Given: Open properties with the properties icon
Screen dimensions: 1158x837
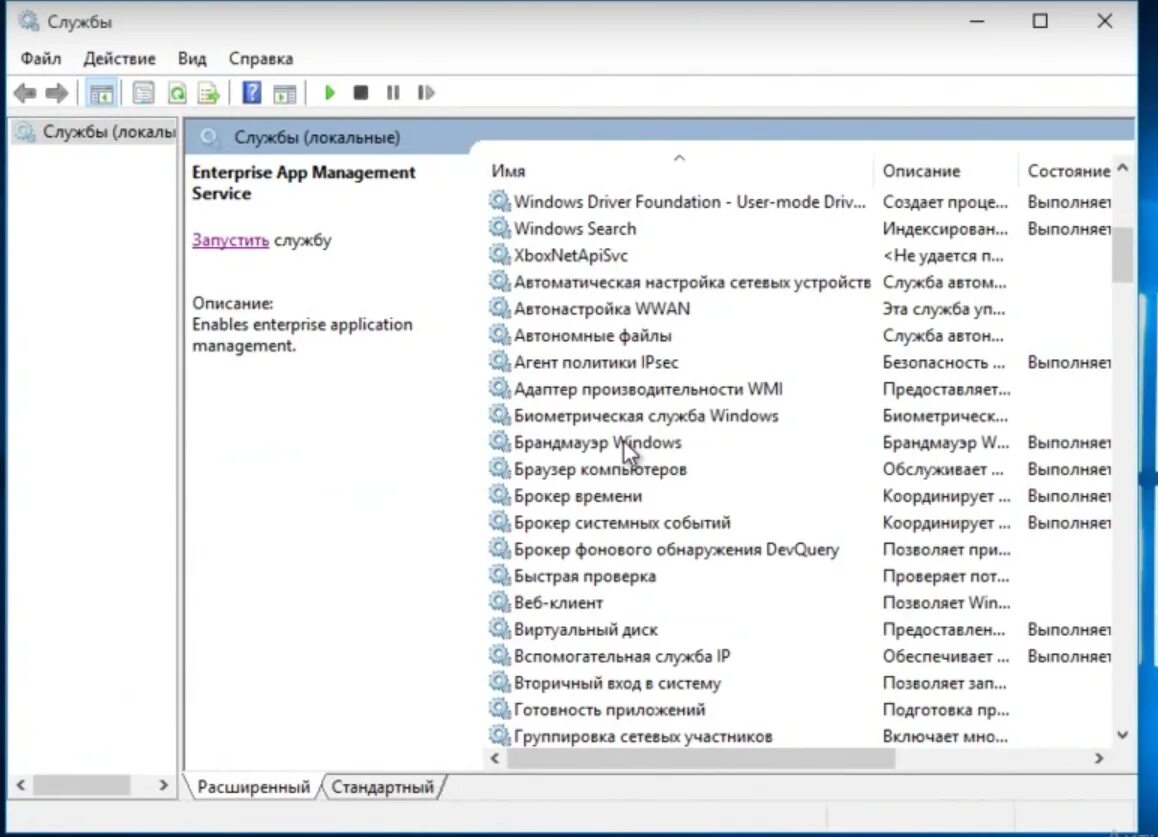Looking at the screenshot, I should point(144,92).
